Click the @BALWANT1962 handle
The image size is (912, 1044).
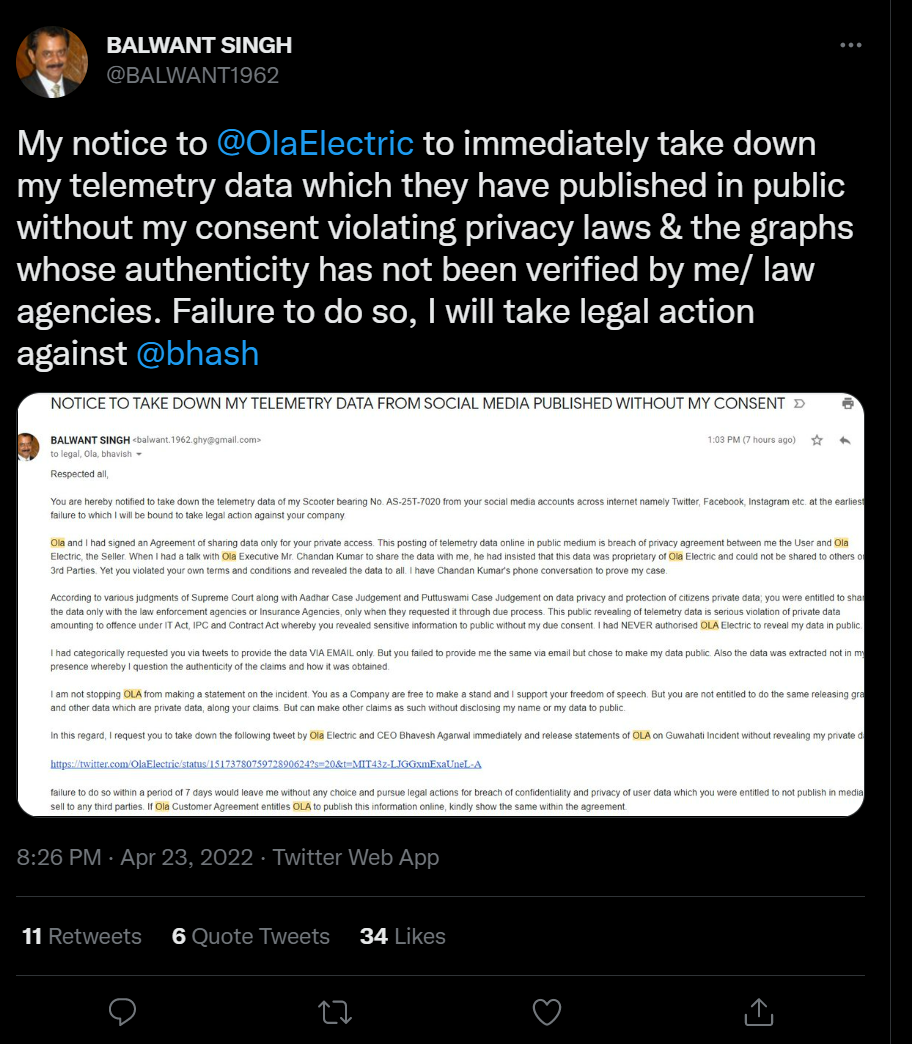[192, 76]
